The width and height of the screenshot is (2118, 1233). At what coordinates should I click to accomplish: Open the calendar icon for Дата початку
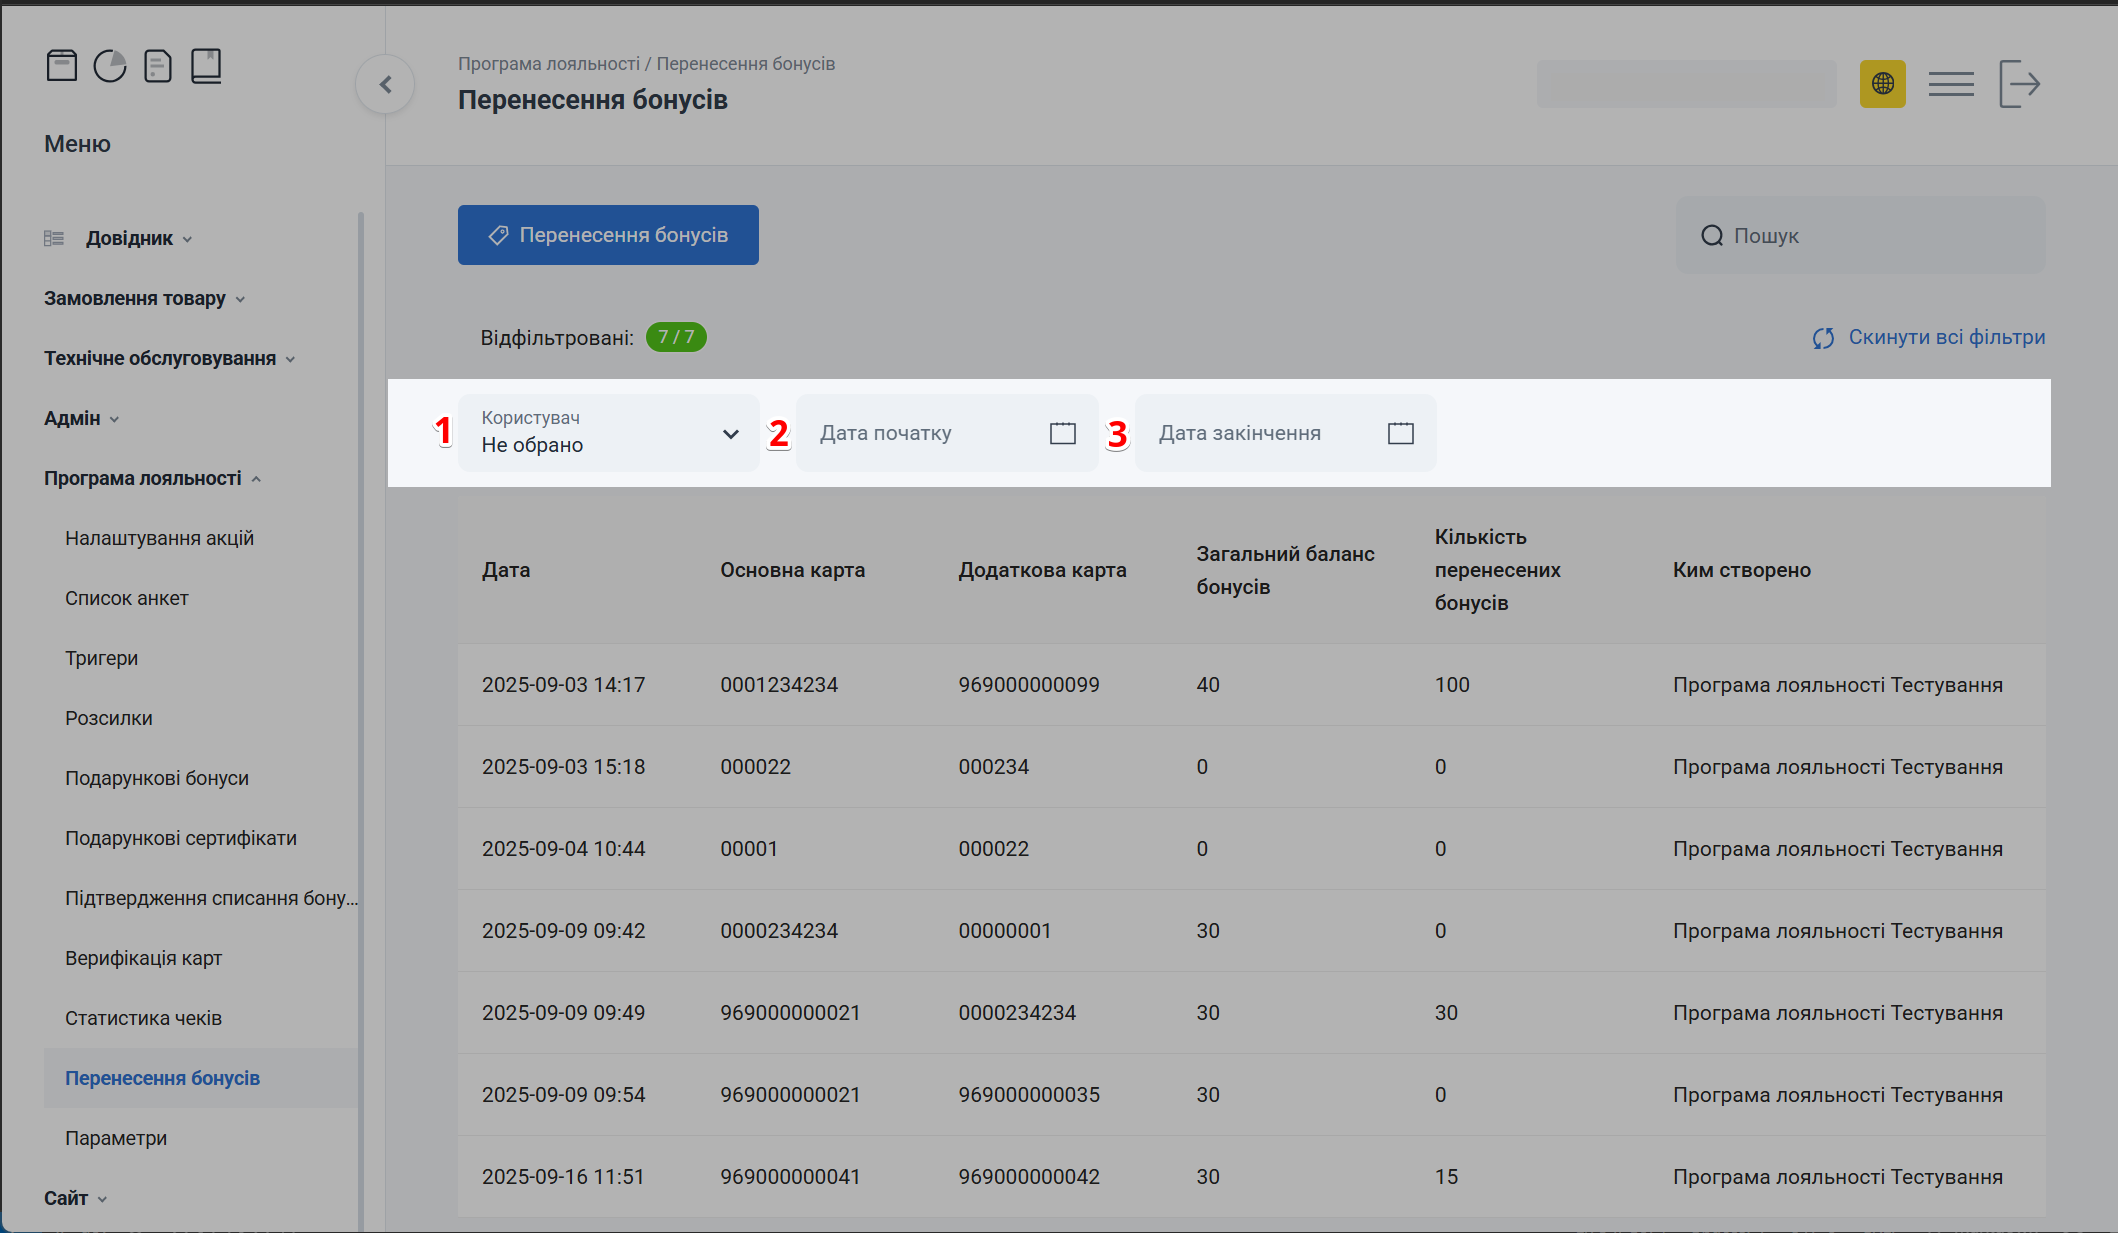tap(1063, 433)
